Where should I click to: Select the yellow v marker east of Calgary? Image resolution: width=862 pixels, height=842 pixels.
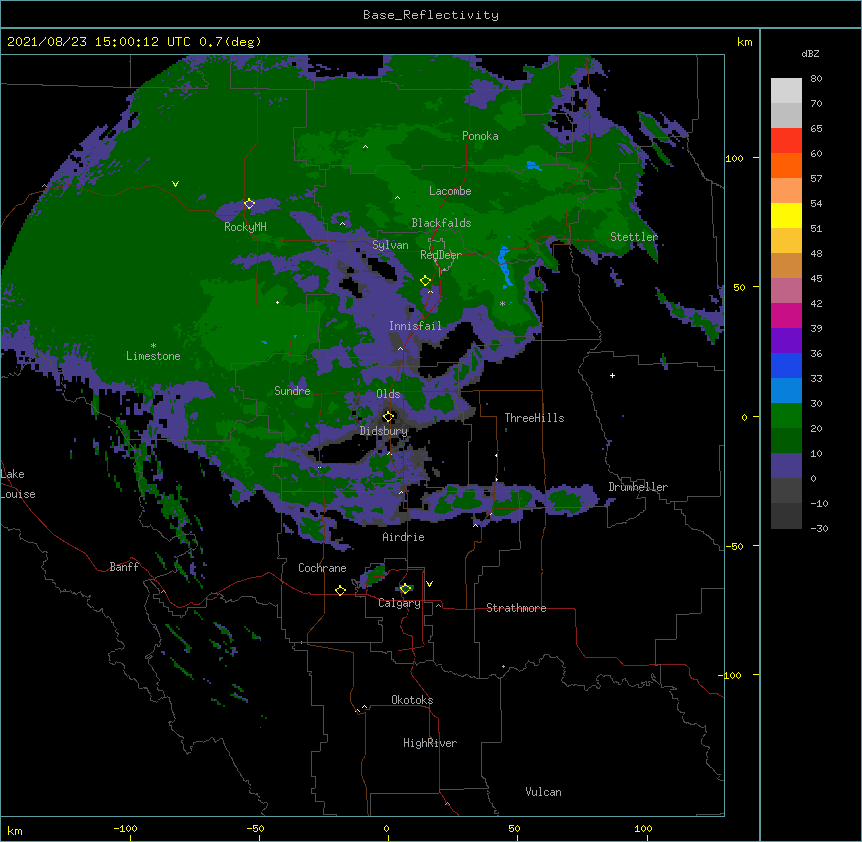(x=429, y=584)
